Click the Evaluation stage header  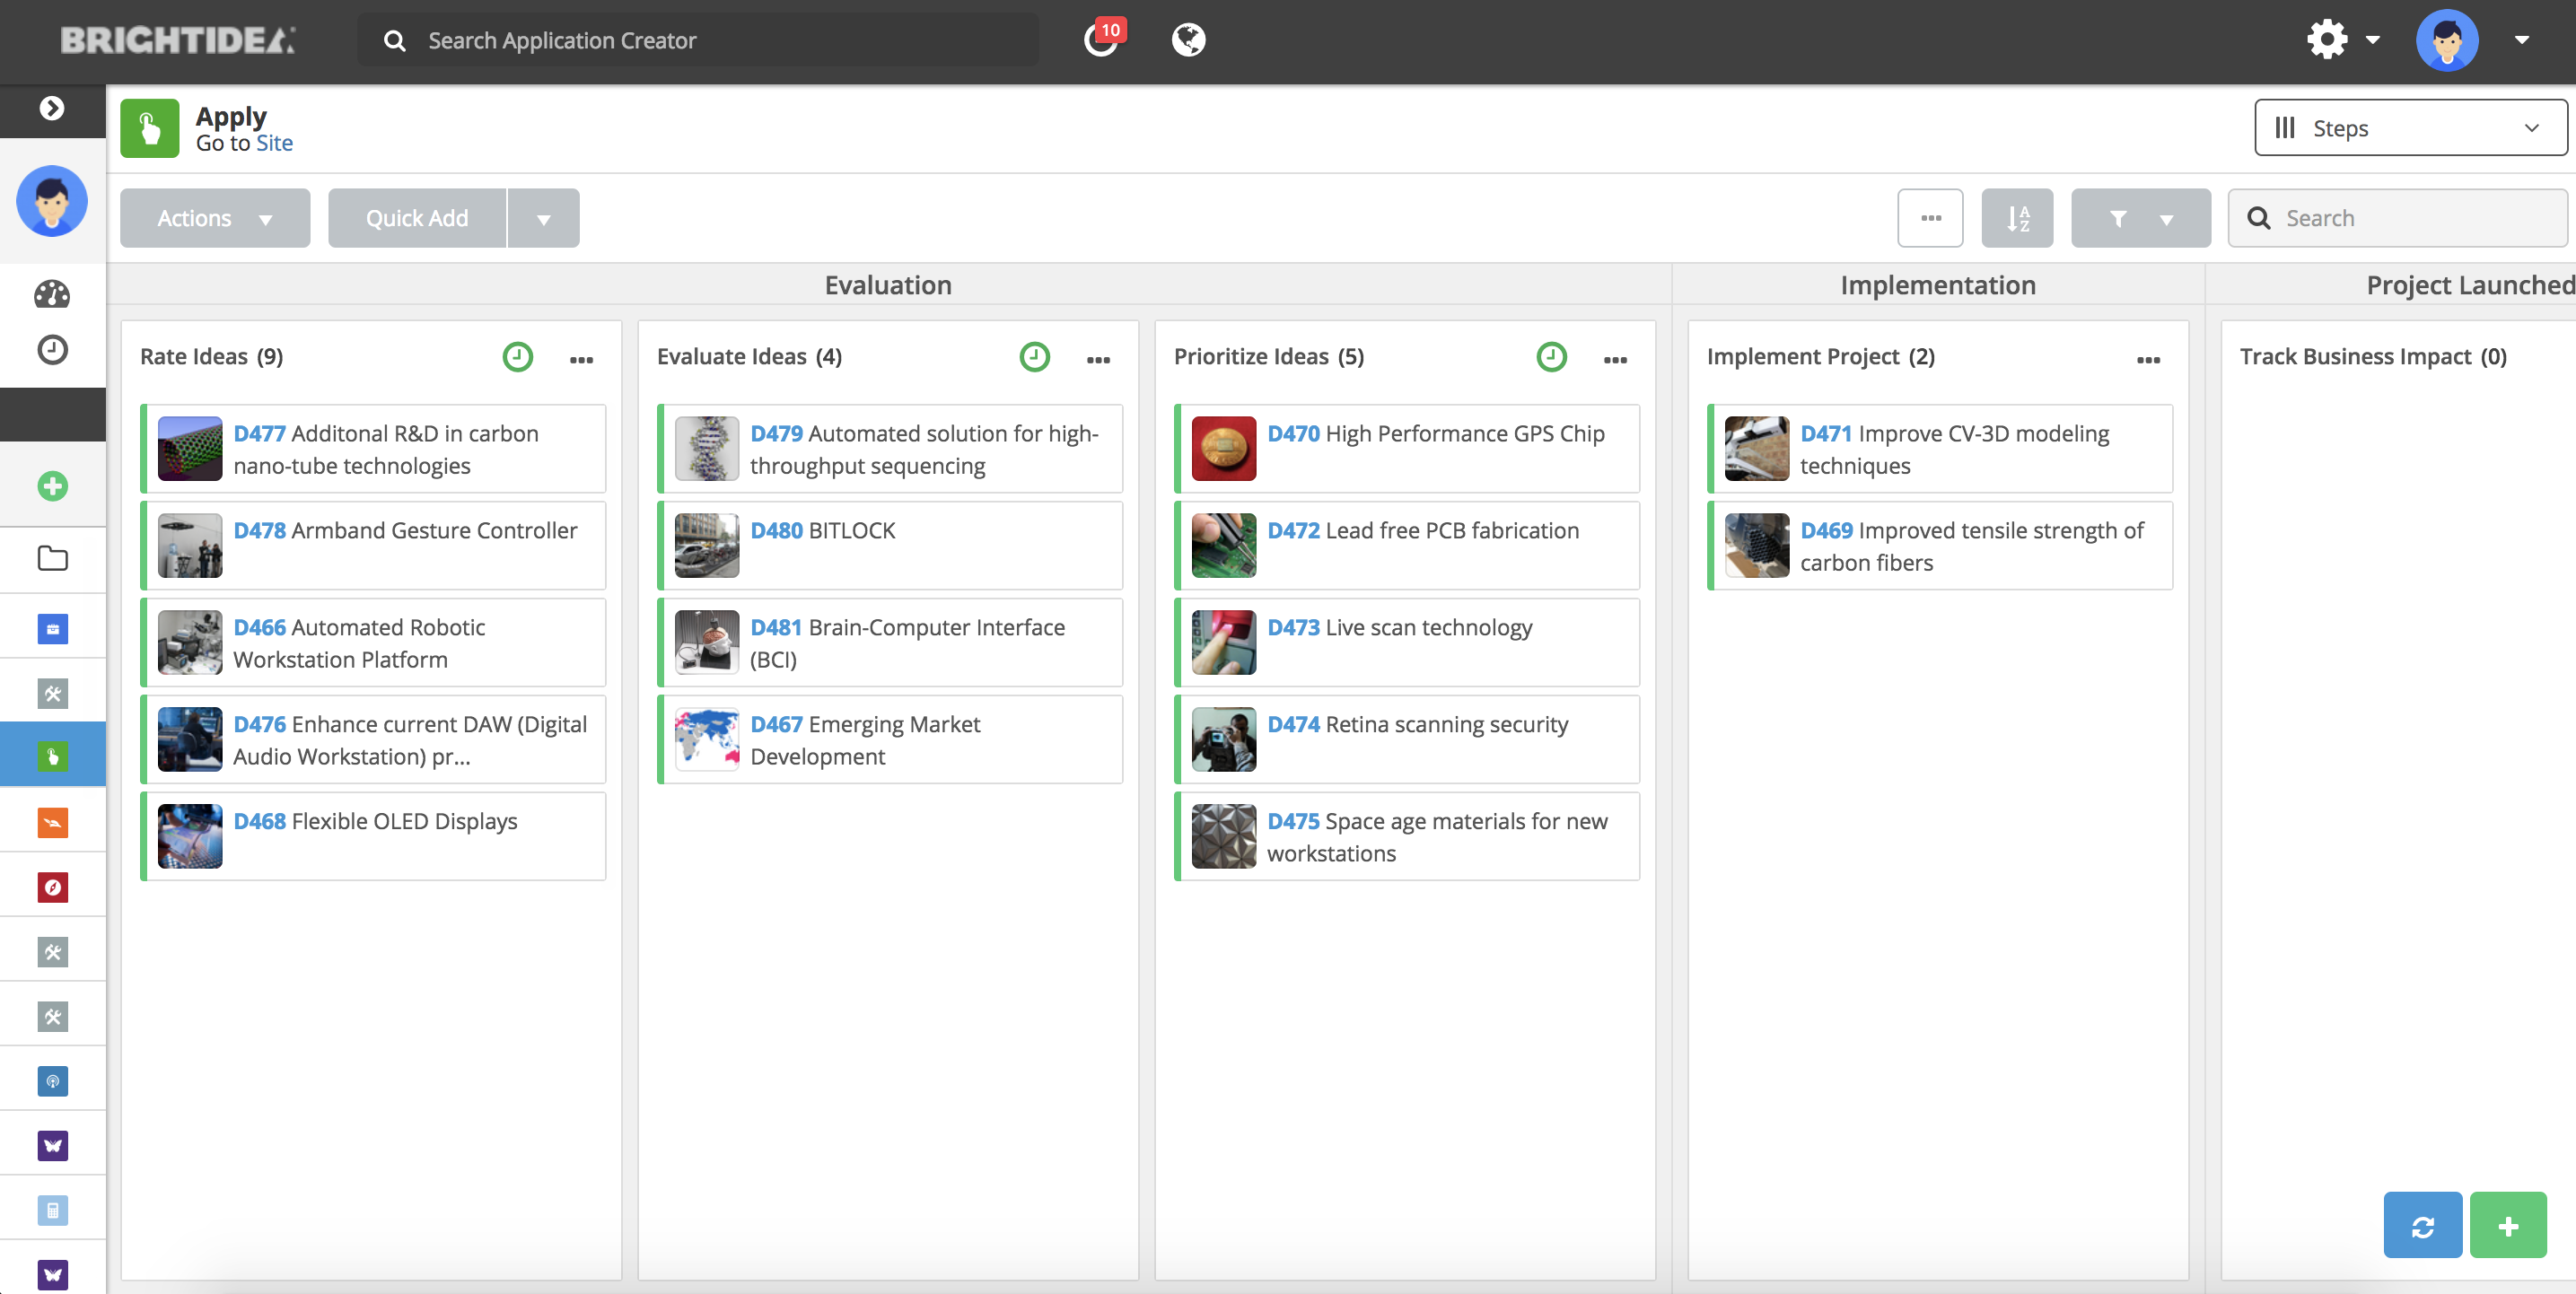pyautogui.click(x=888, y=285)
